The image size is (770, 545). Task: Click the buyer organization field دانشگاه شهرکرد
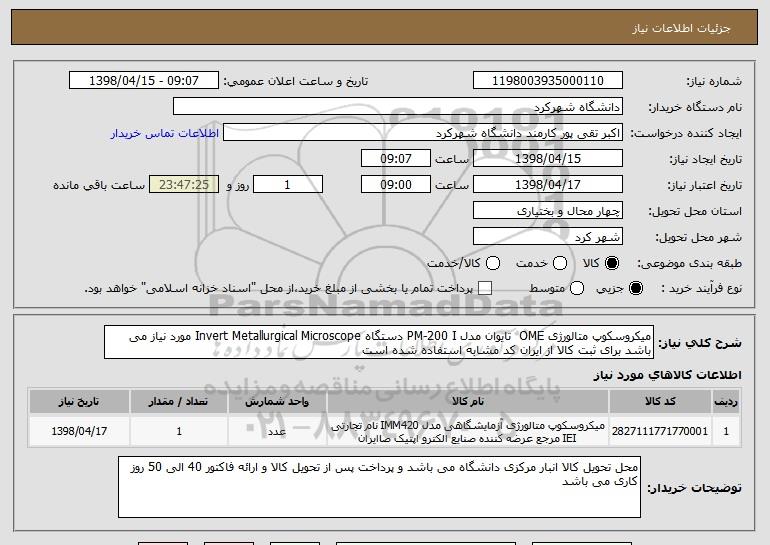click(398, 107)
